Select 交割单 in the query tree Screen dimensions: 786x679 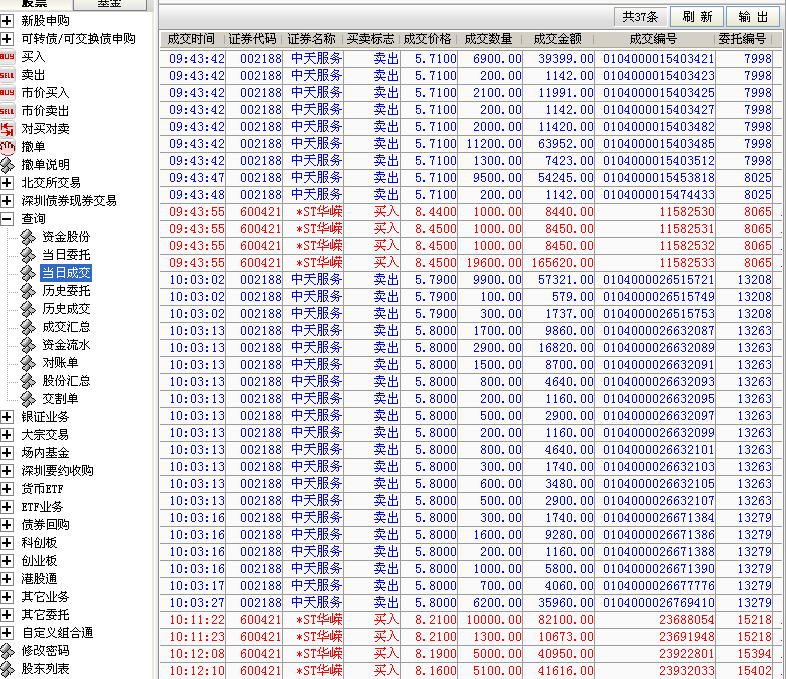pos(60,399)
